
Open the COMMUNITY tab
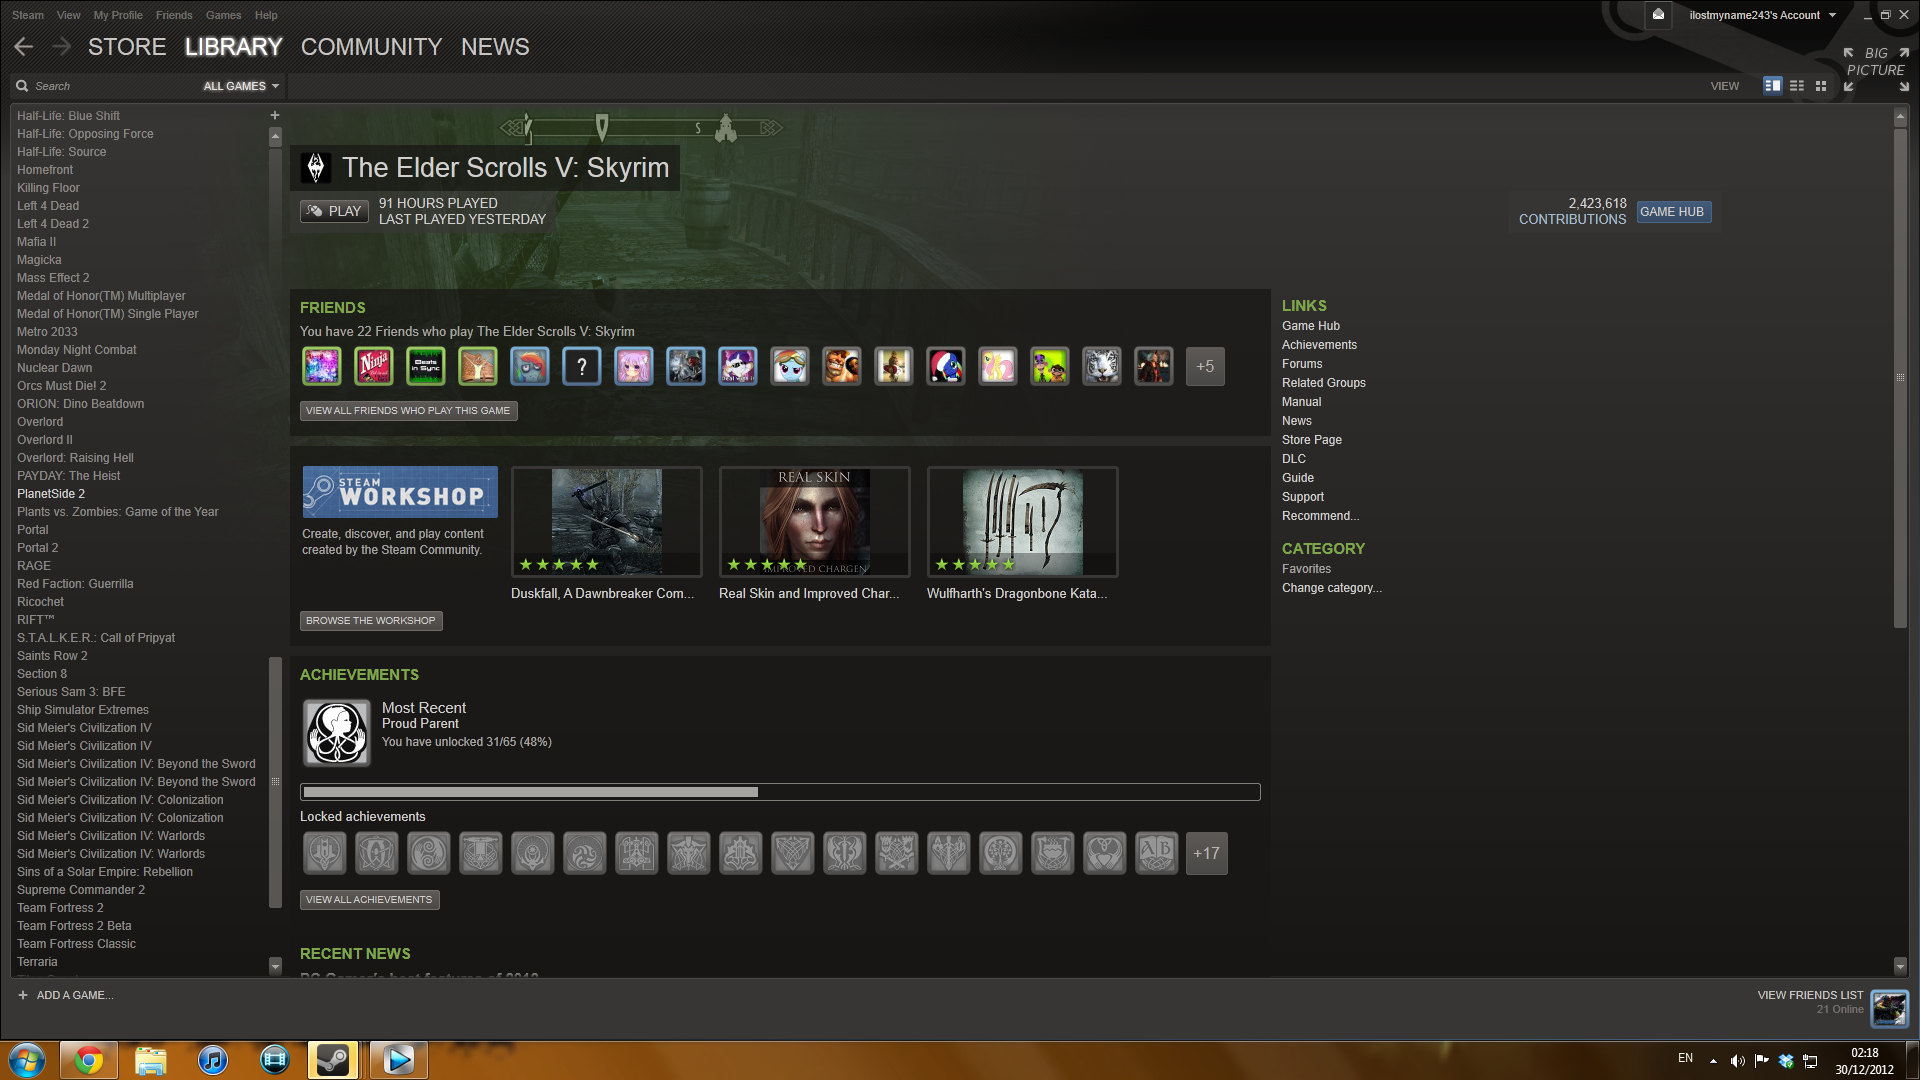click(x=371, y=47)
